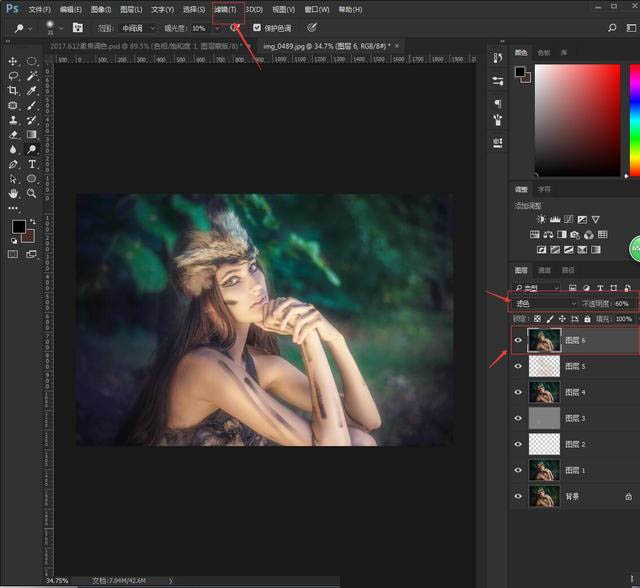640x588 pixels.
Task: Open the layer blend mode dropdown 滤色
Action: pyautogui.click(x=545, y=303)
